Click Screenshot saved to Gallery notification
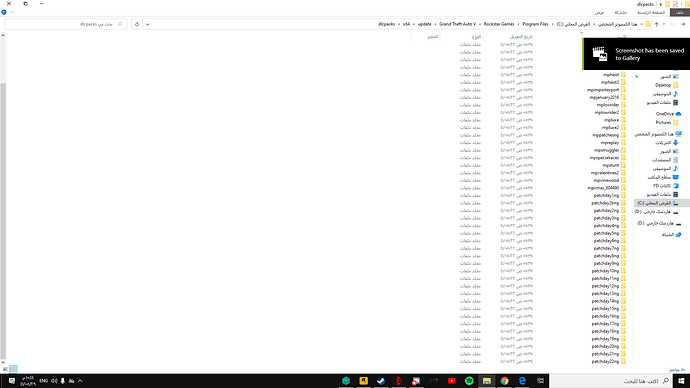Image resolution: width=690 pixels, height=388 pixels. pos(636,54)
